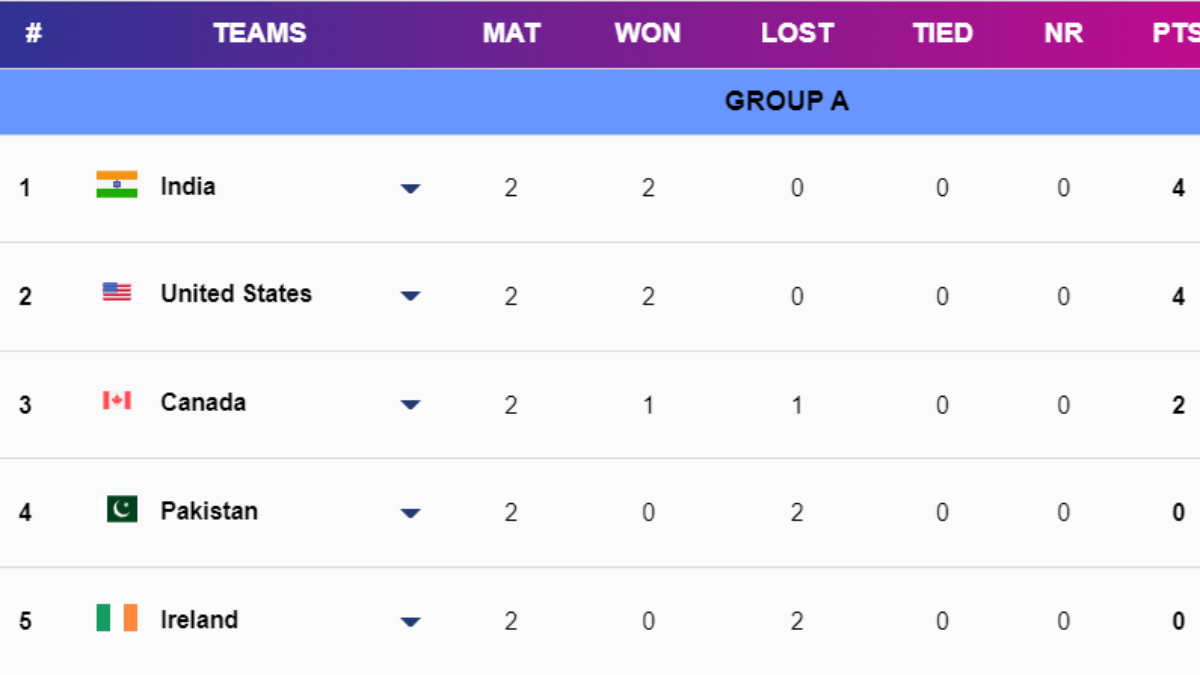Click the United States flag icon
Image resolution: width=1200 pixels, height=675 pixels.
click(x=115, y=293)
